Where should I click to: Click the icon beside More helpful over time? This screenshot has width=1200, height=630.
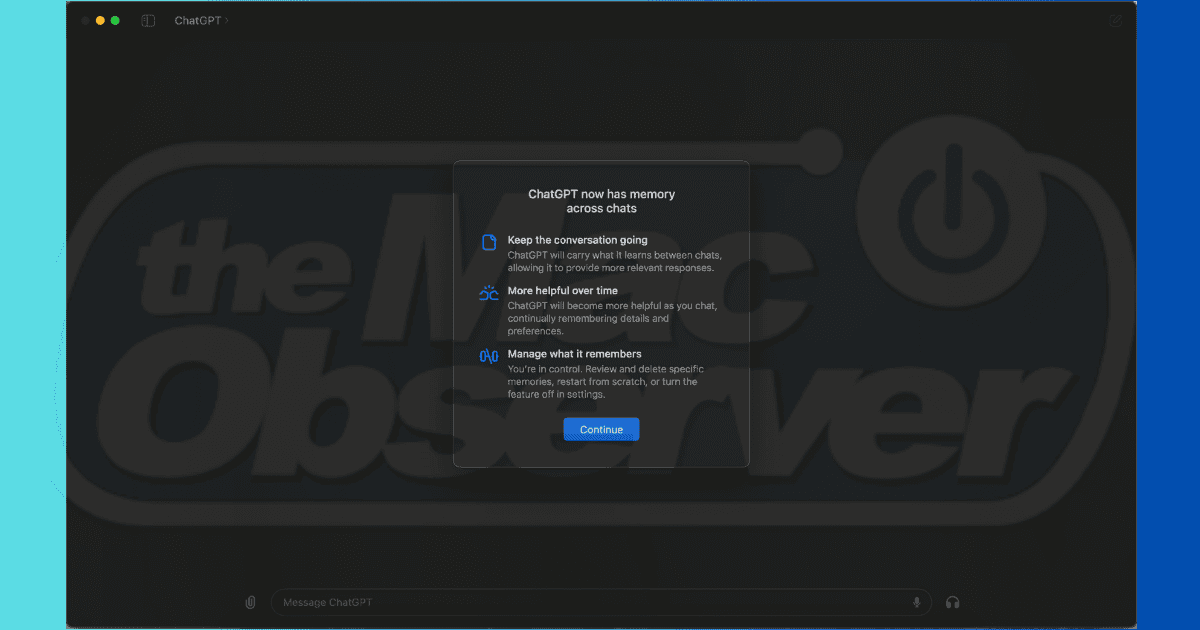489,294
